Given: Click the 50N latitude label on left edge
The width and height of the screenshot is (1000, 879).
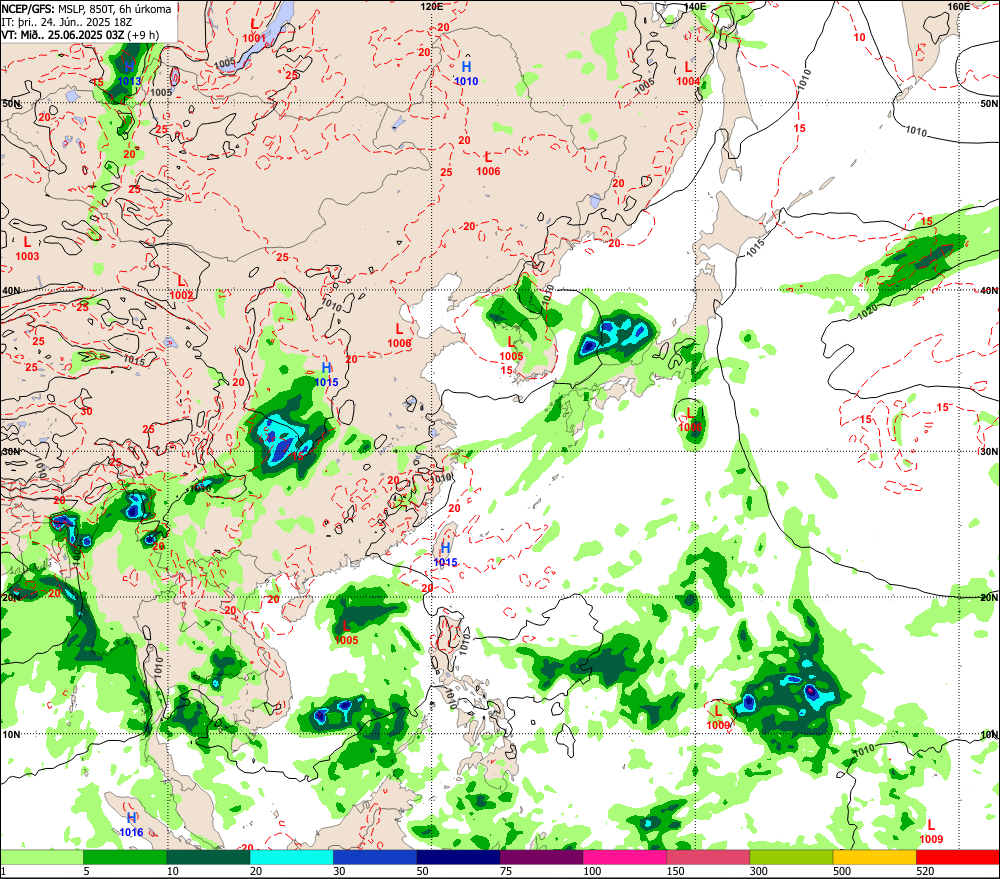Looking at the screenshot, I should (11, 103).
